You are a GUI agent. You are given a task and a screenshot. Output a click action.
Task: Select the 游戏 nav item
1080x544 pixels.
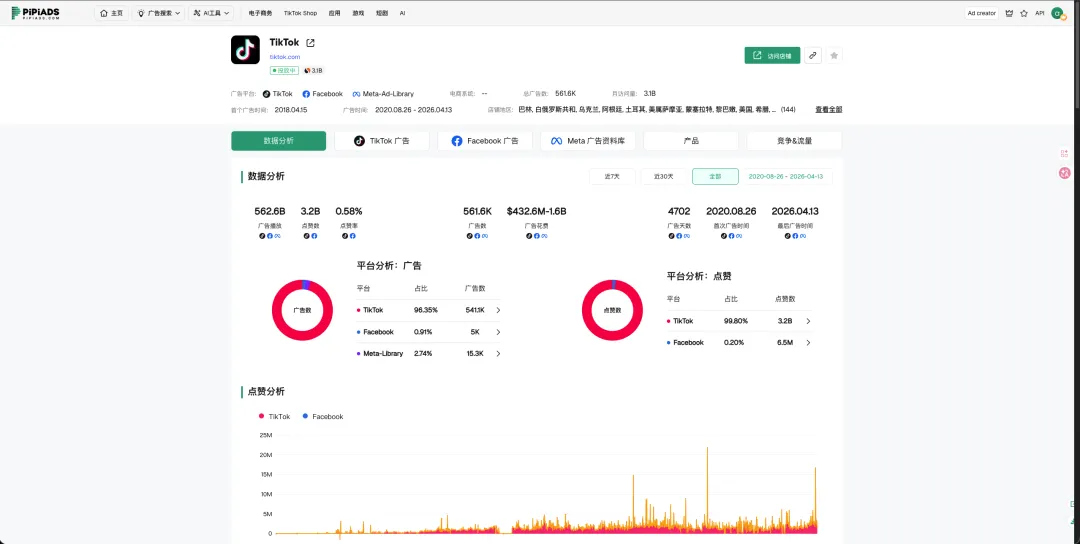pyautogui.click(x=358, y=13)
